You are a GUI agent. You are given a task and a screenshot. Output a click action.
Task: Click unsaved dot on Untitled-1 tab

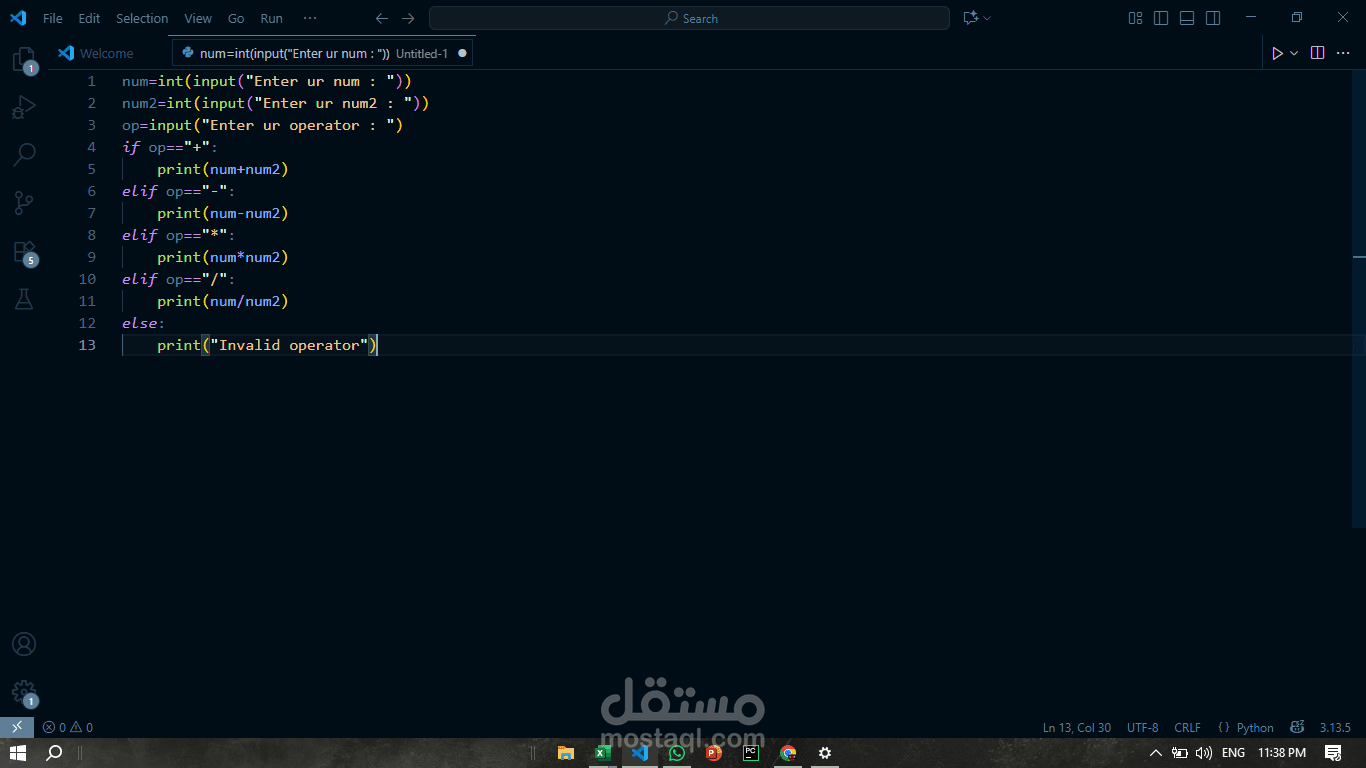coord(462,53)
